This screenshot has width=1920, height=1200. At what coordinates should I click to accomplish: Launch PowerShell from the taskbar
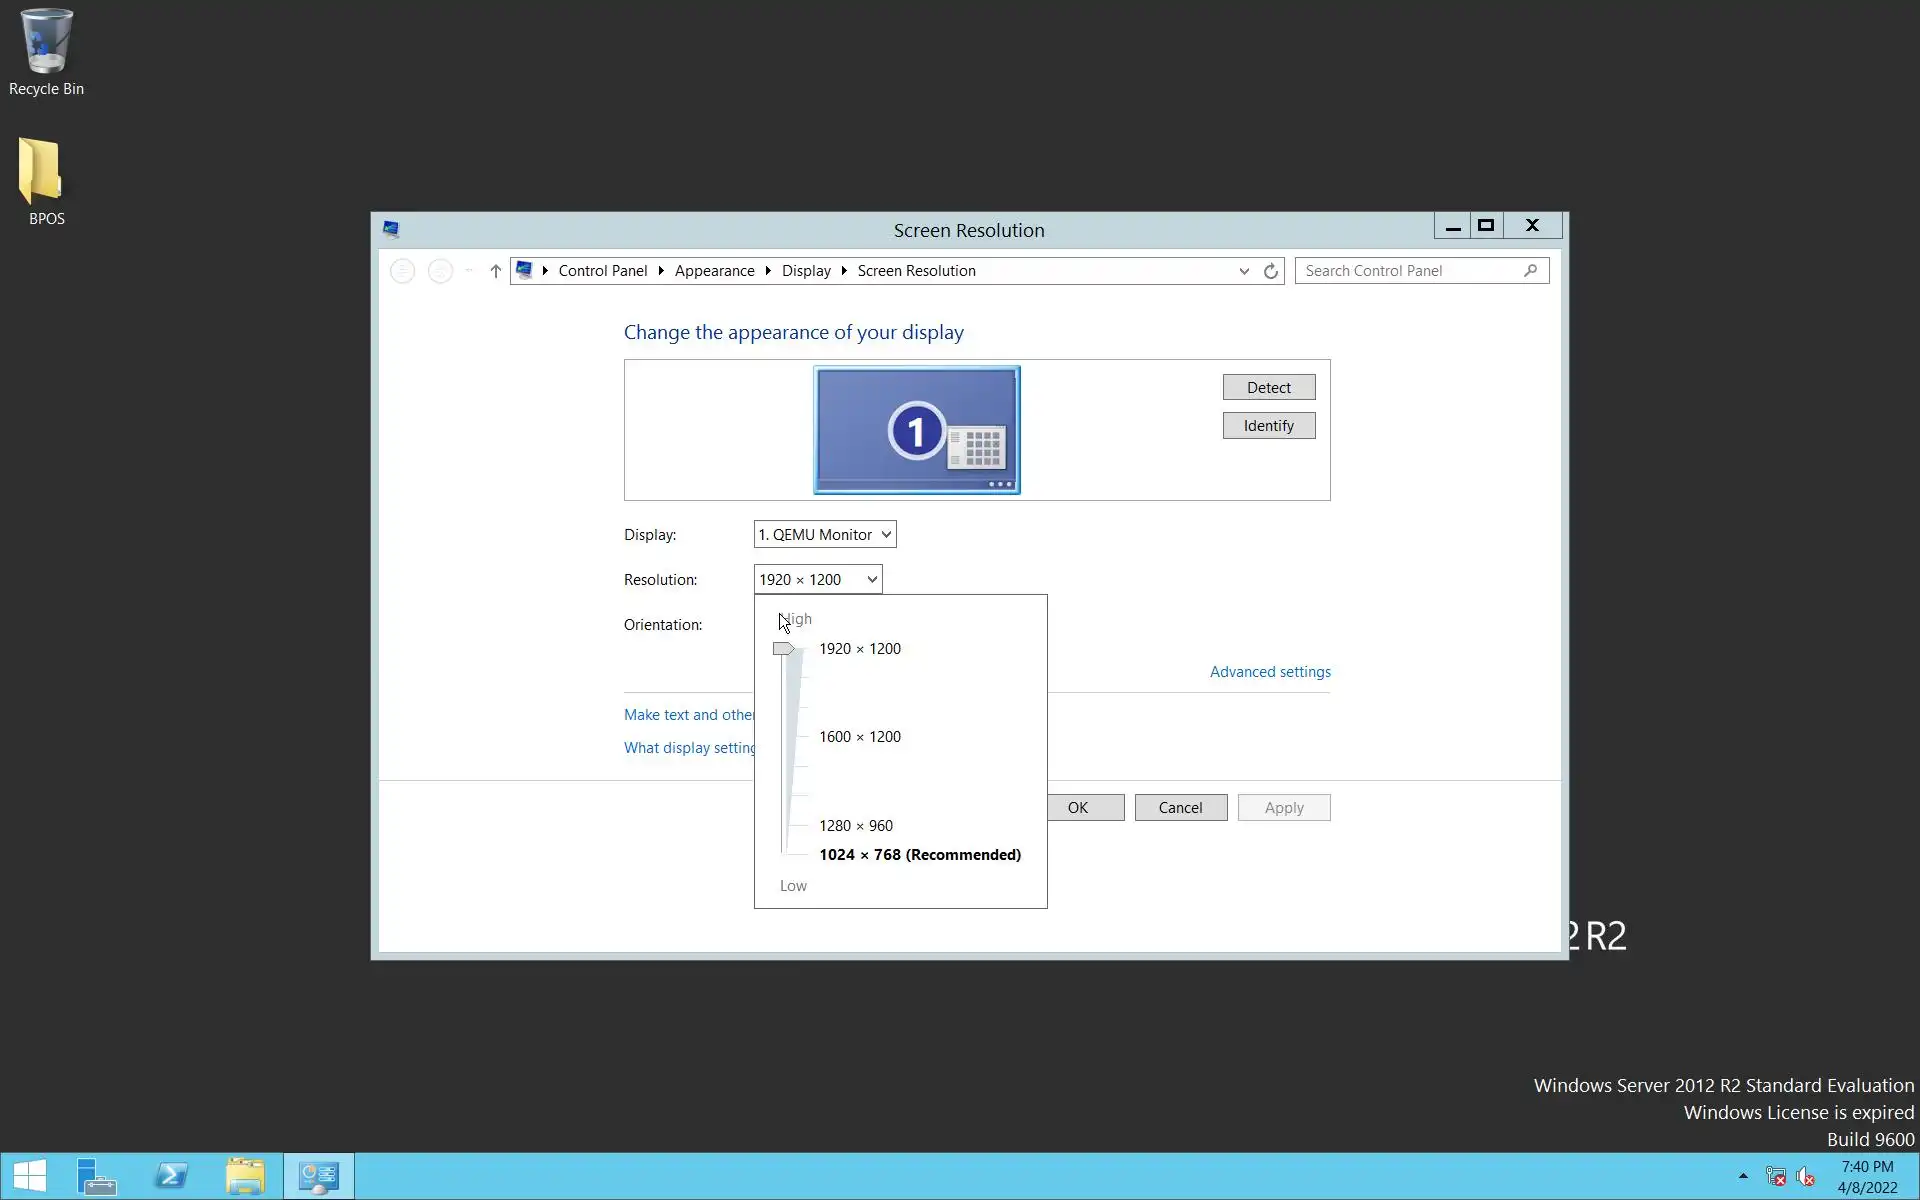coord(171,1176)
